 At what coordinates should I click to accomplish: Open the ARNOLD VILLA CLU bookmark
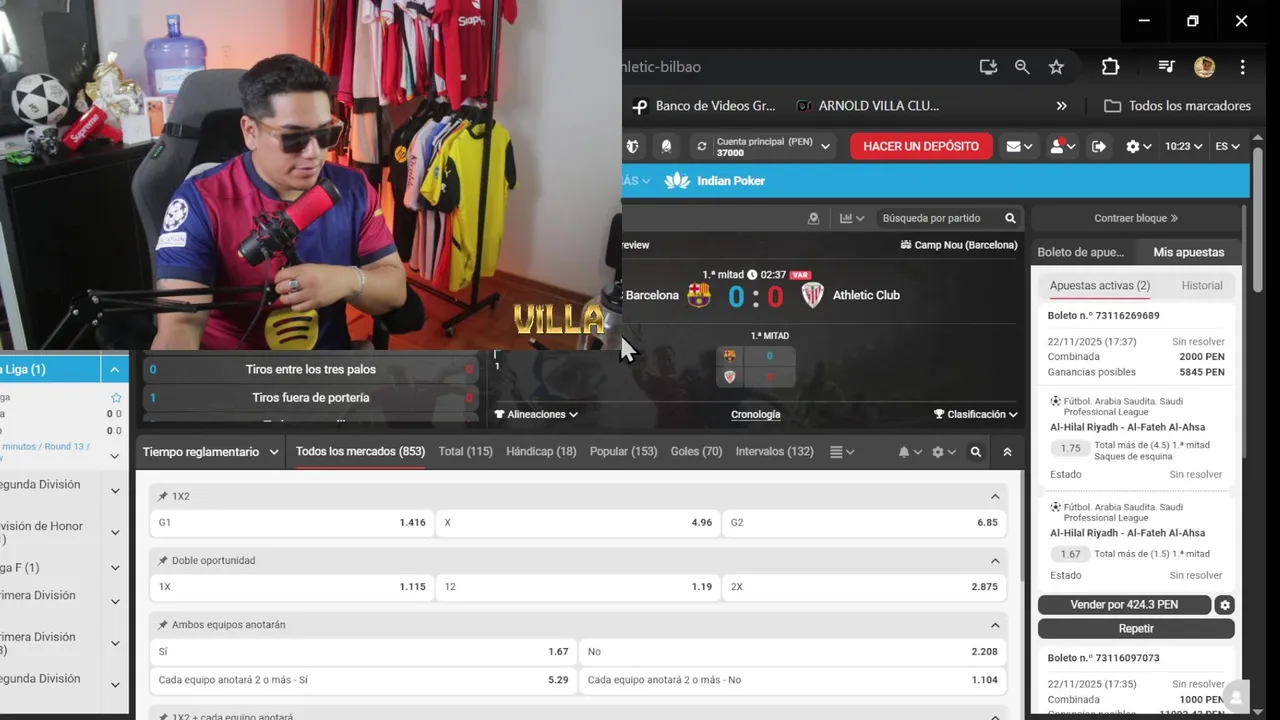click(867, 106)
